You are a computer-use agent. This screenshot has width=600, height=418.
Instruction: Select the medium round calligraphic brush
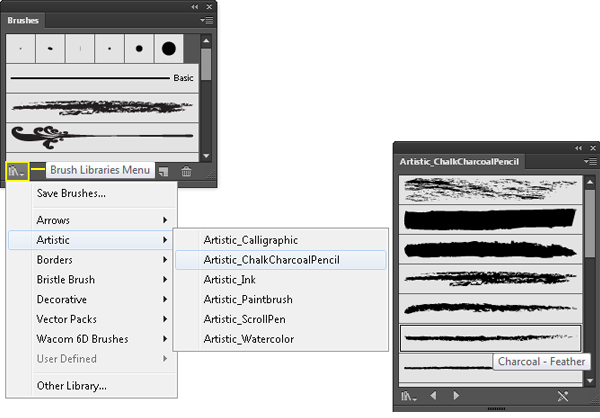(139, 49)
